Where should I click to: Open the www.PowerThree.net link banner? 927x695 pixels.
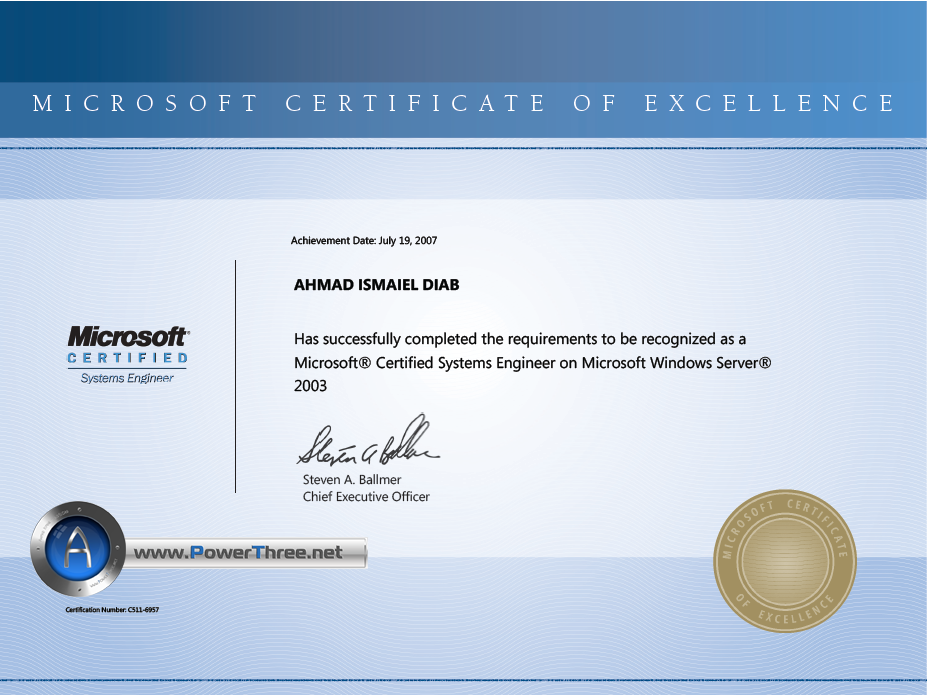coord(245,553)
